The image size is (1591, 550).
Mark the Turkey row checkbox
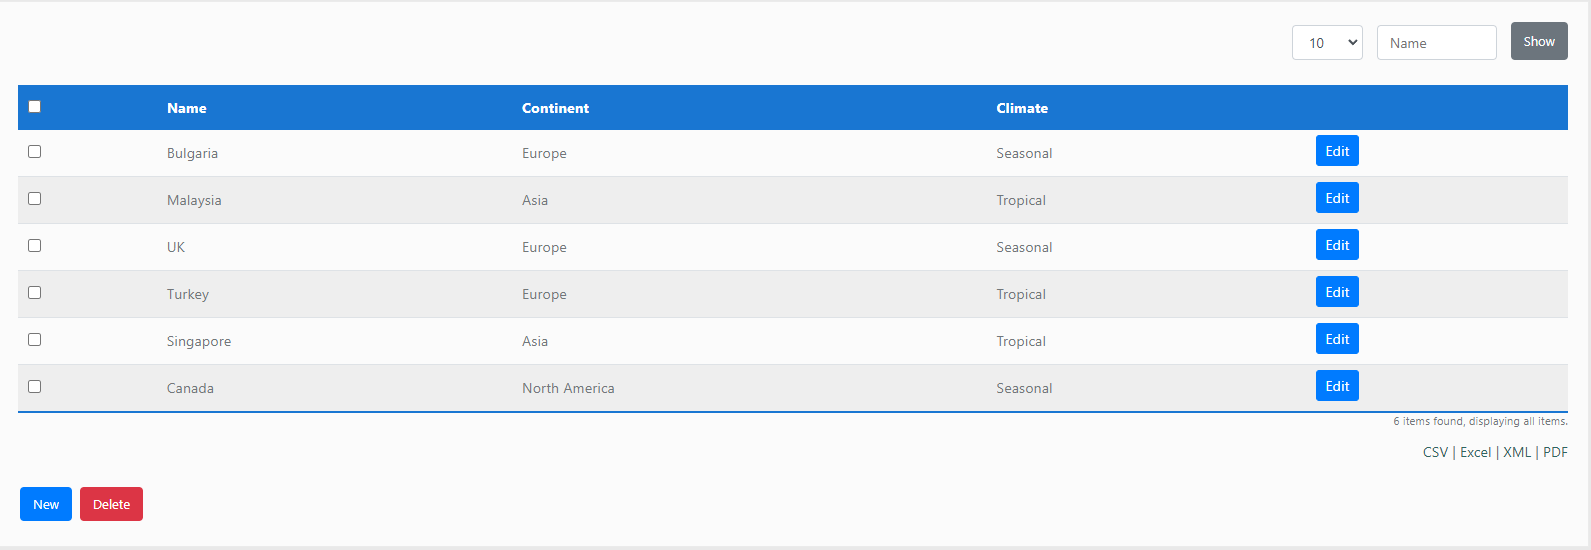pyautogui.click(x=35, y=293)
